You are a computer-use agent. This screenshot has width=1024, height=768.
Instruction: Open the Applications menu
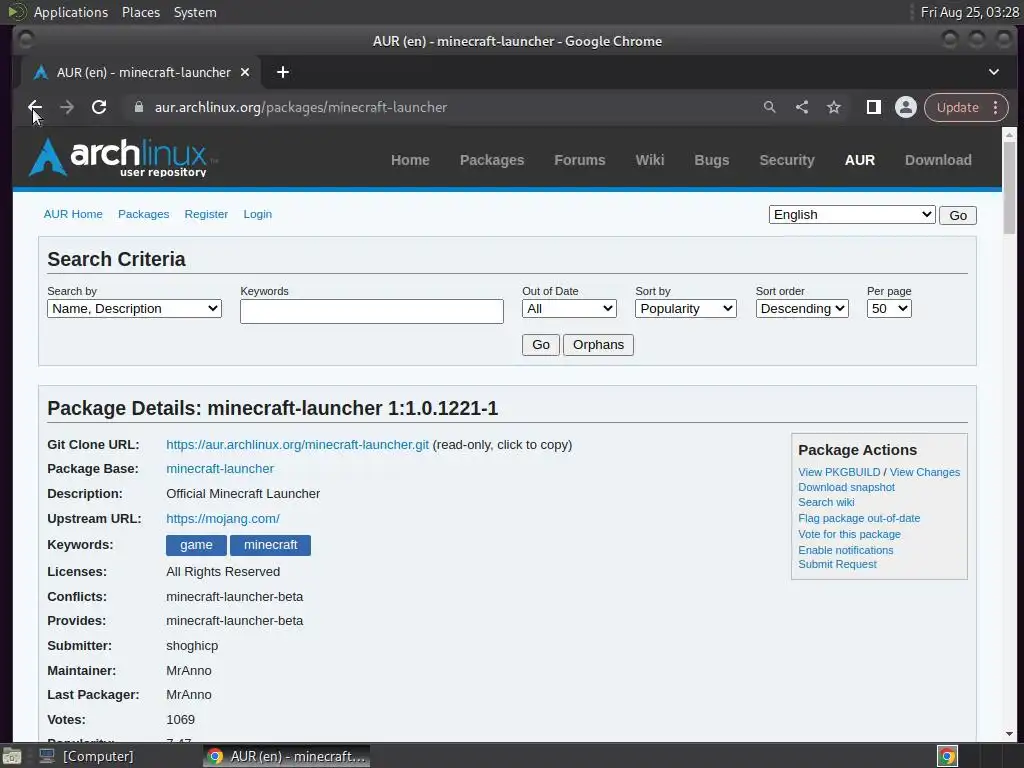tap(71, 12)
